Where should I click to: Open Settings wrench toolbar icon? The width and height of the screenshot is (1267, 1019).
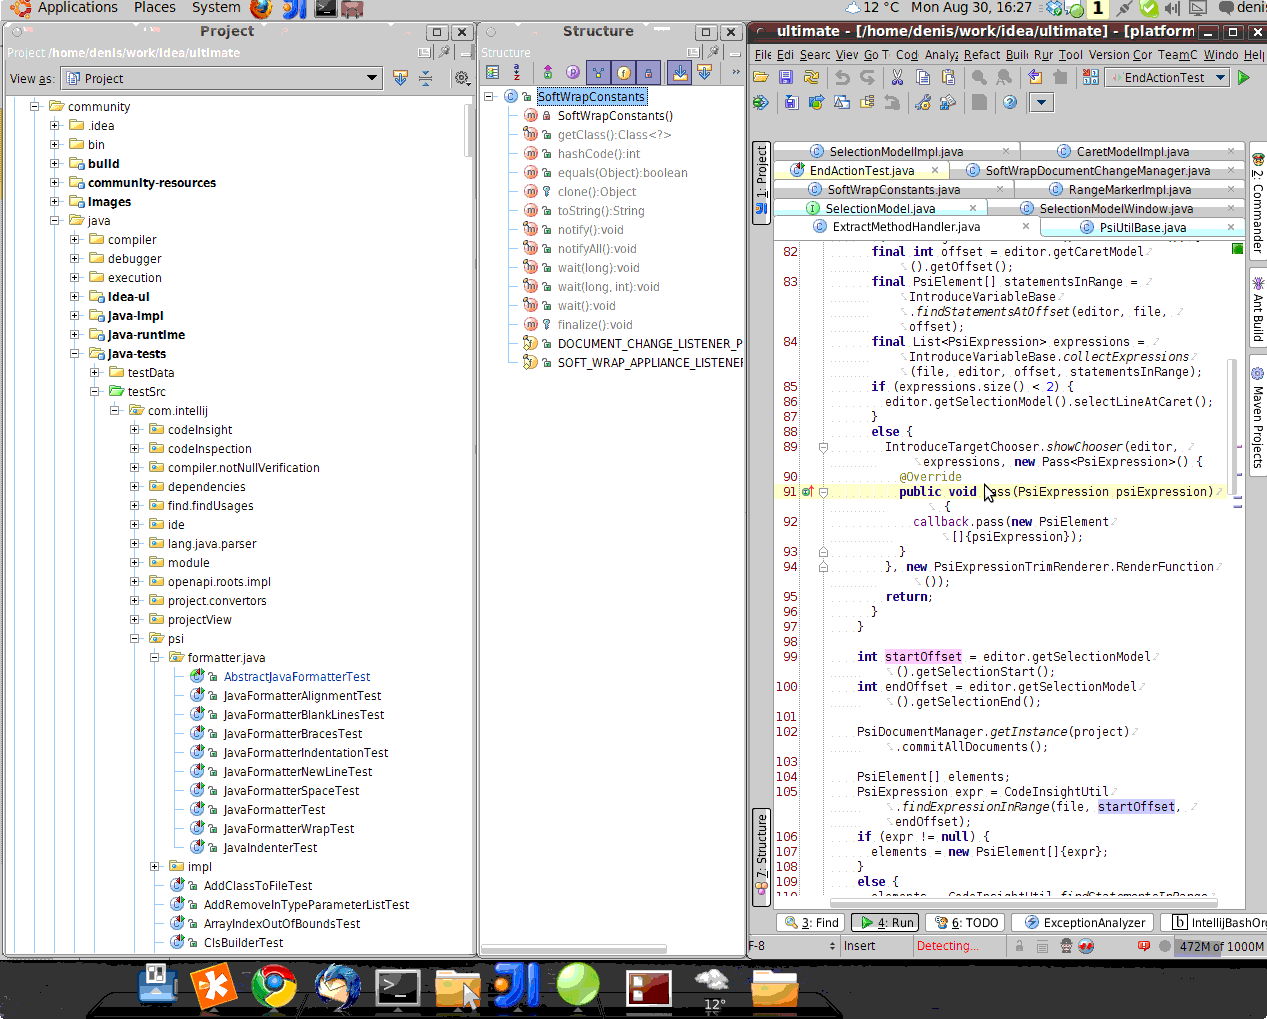(x=923, y=102)
